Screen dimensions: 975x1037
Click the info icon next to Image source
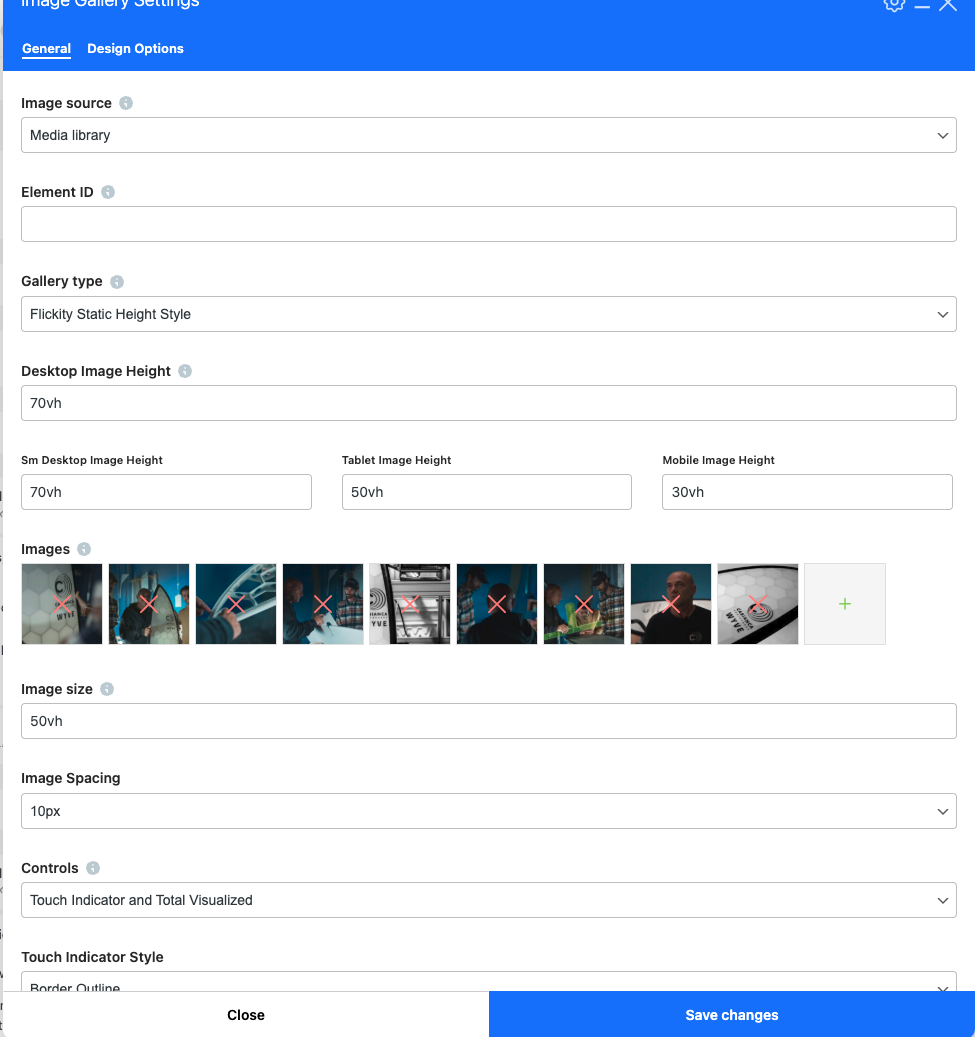tap(126, 103)
